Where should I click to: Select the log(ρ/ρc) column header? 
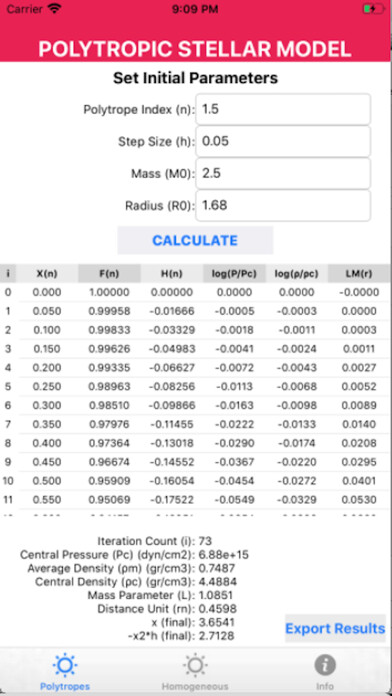coord(297,274)
